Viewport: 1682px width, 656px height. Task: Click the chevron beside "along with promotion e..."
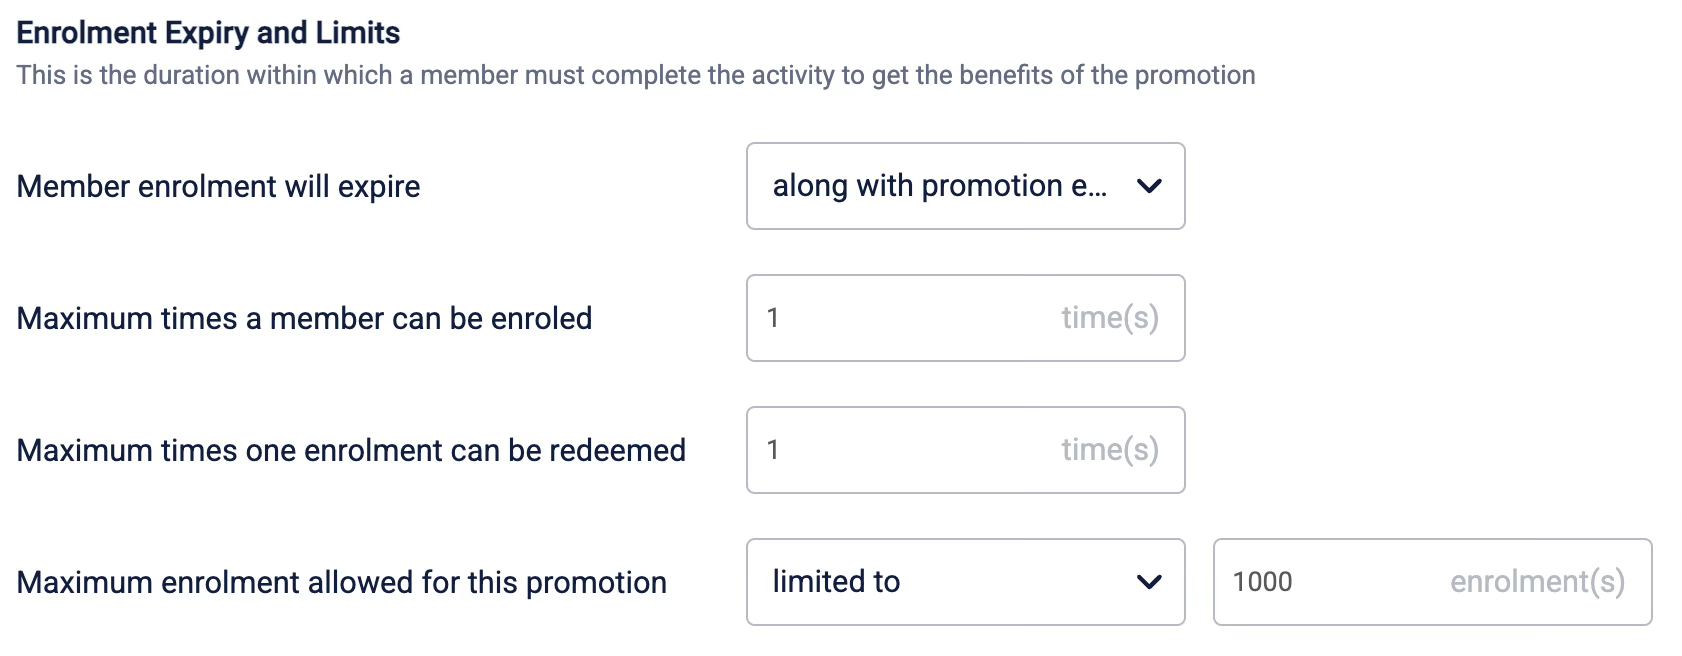[1149, 186]
